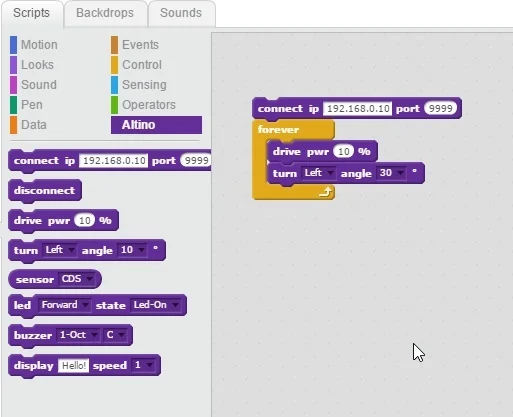Image resolution: width=513 pixels, height=417 pixels.
Task: Click the Hello! text field in display block
Action: (74, 365)
